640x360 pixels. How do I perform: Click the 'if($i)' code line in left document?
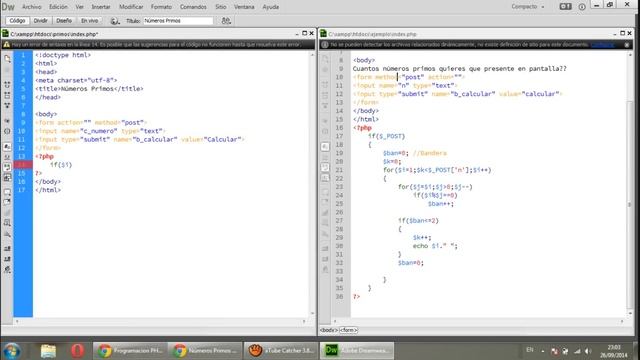61,165
